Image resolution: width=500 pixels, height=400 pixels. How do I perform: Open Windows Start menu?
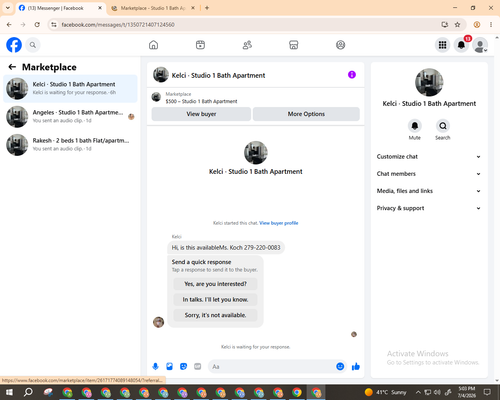(9, 392)
